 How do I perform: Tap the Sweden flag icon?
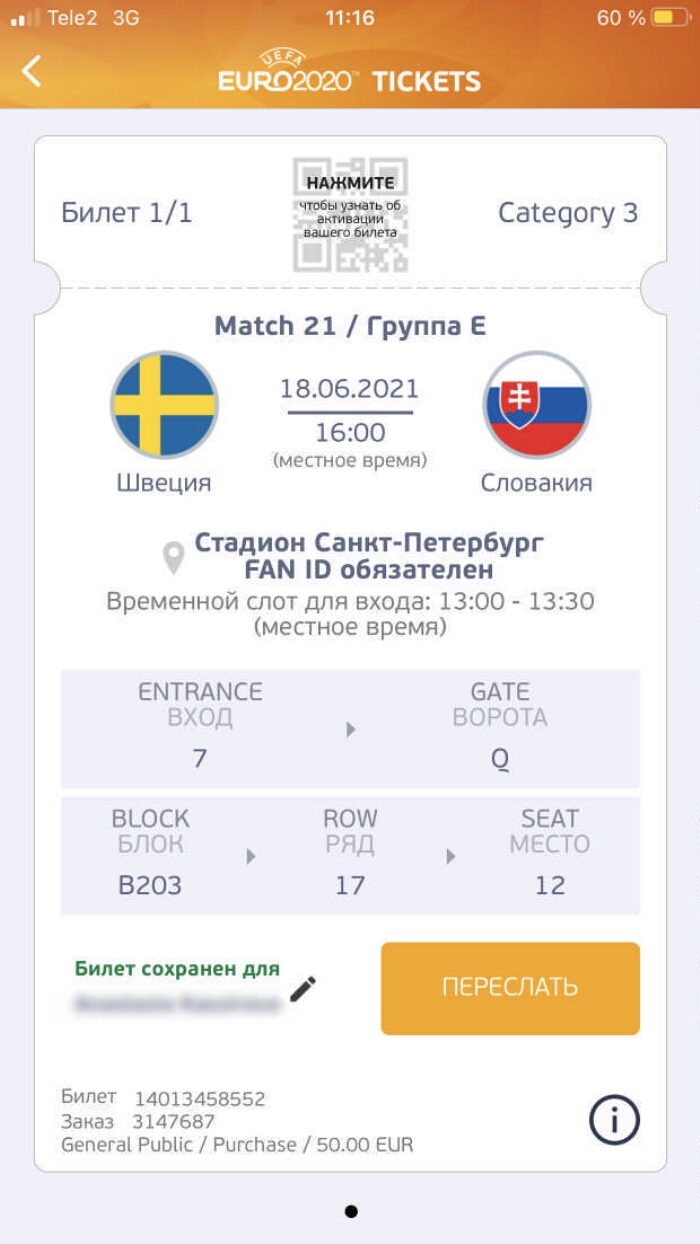(x=164, y=405)
